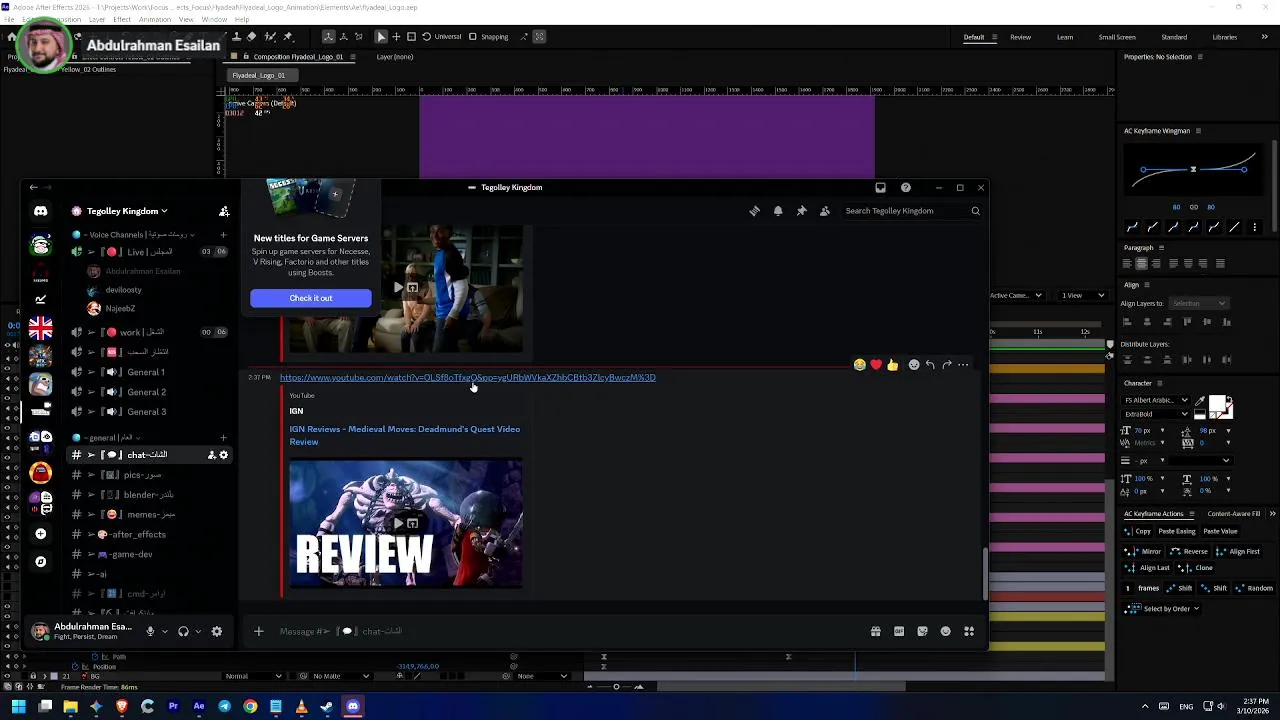Viewport: 1280px width, 720px height.
Task: Open Discord user settings gear
Action: pos(216,631)
